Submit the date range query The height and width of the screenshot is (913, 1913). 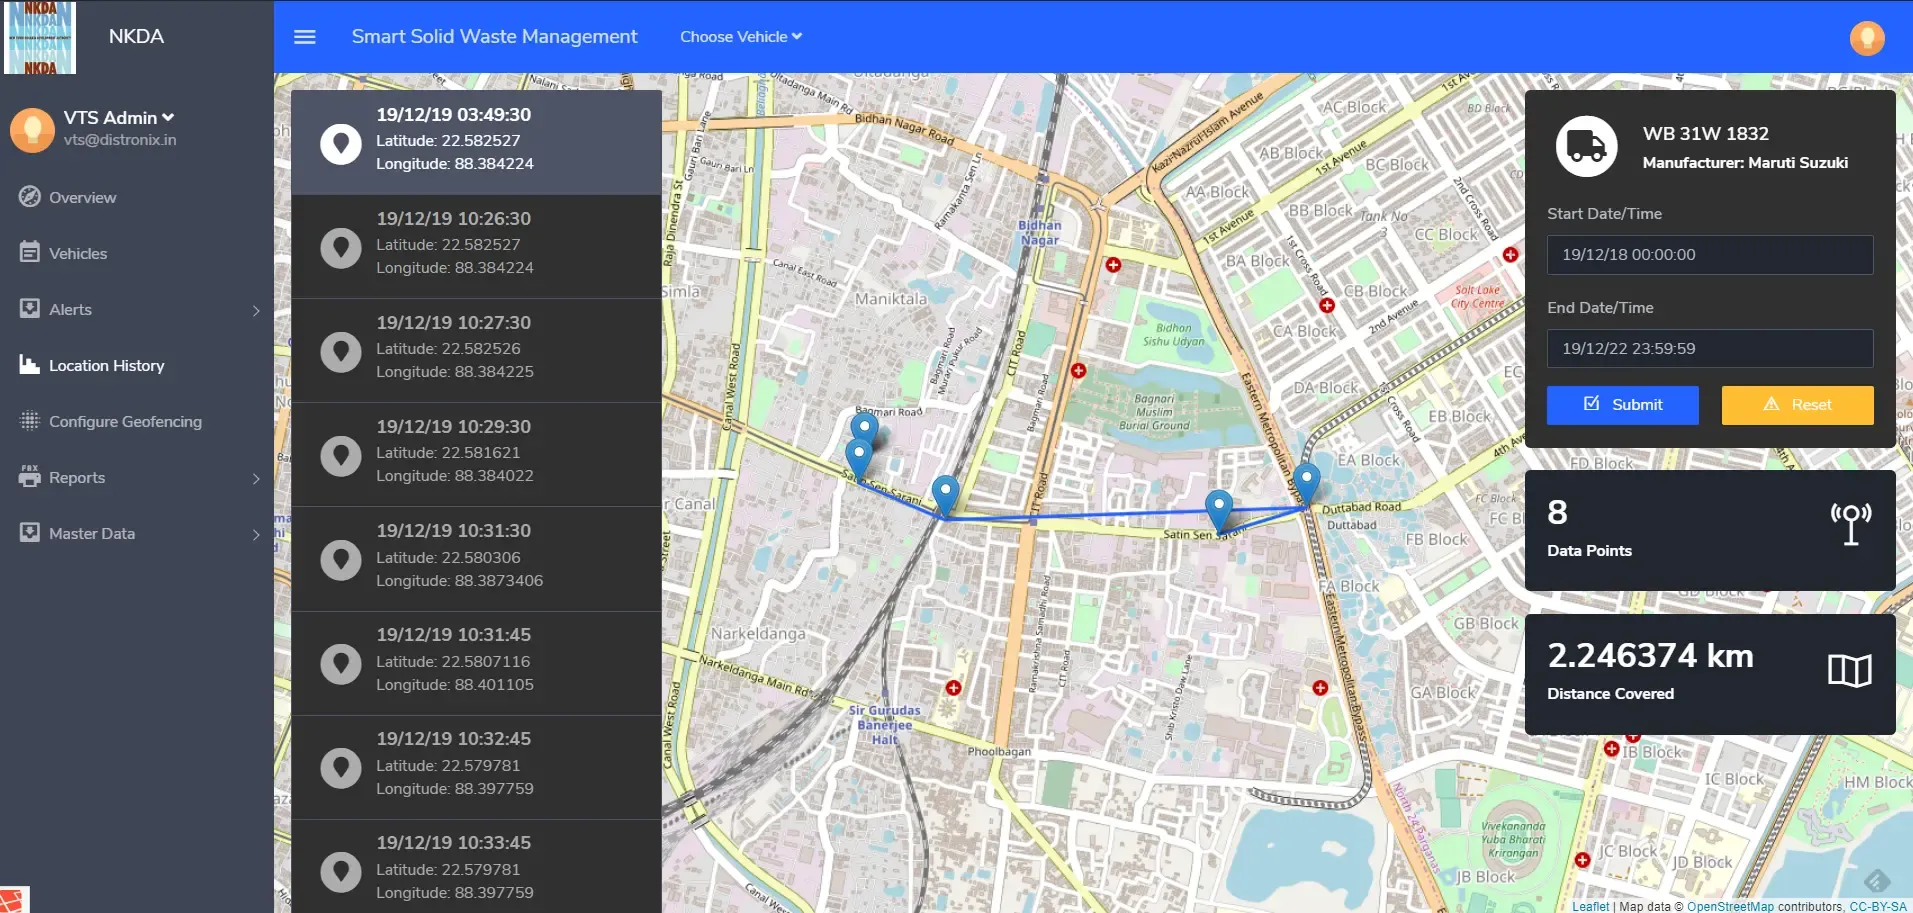1622,405
